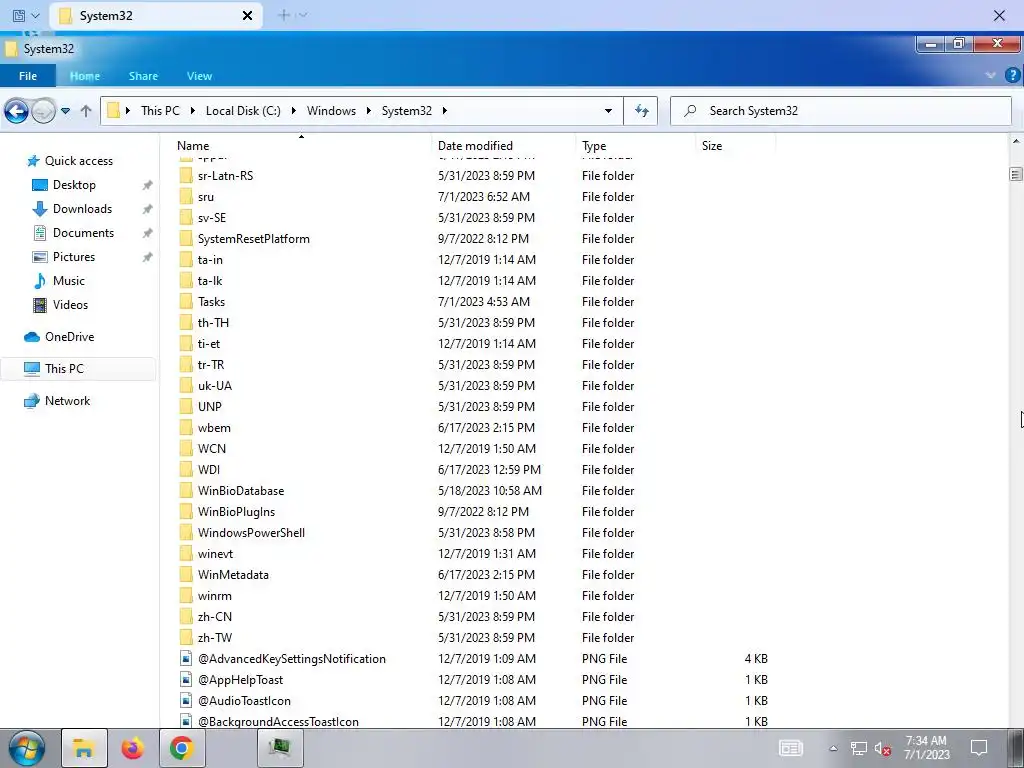Viewport: 1024px width, 768px height.
Task: Select Desktop icon in navigation pane
Action: 40,185
